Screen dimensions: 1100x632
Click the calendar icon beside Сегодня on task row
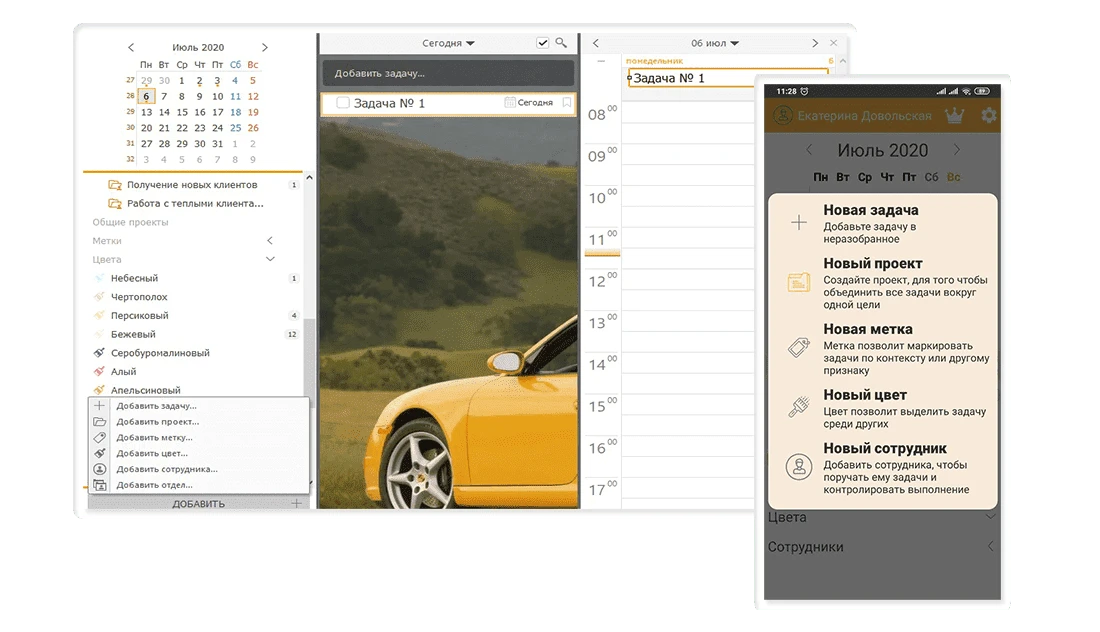click(510, 103)
